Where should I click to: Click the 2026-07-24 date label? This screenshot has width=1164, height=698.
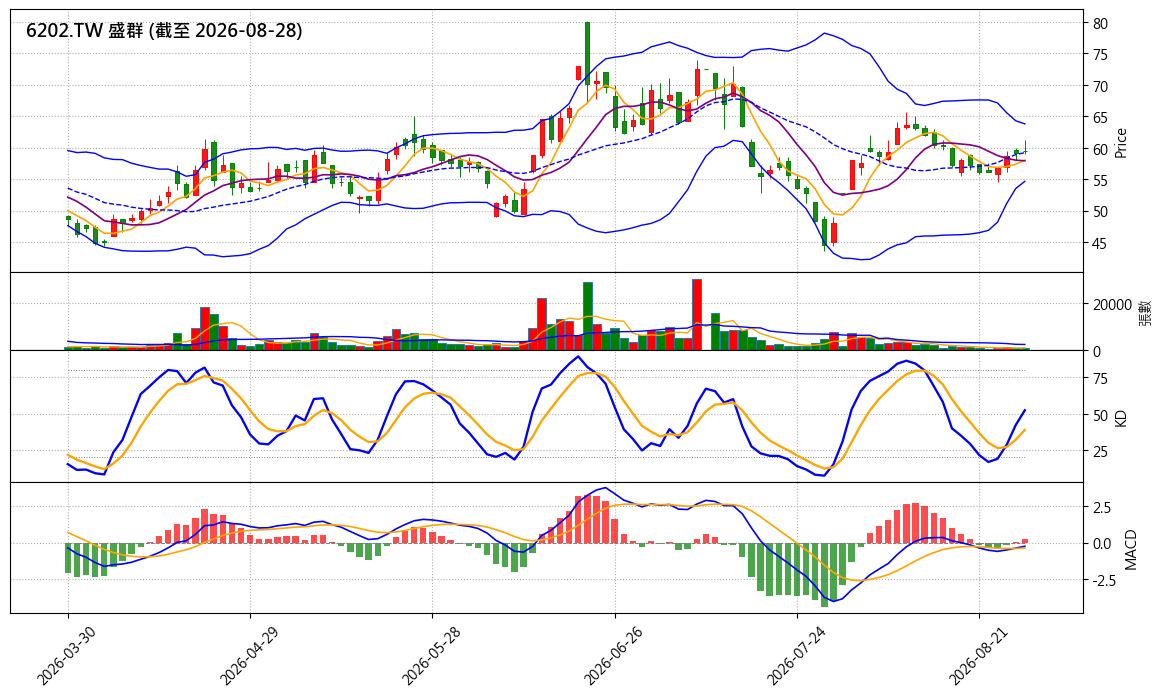(794, 656)
